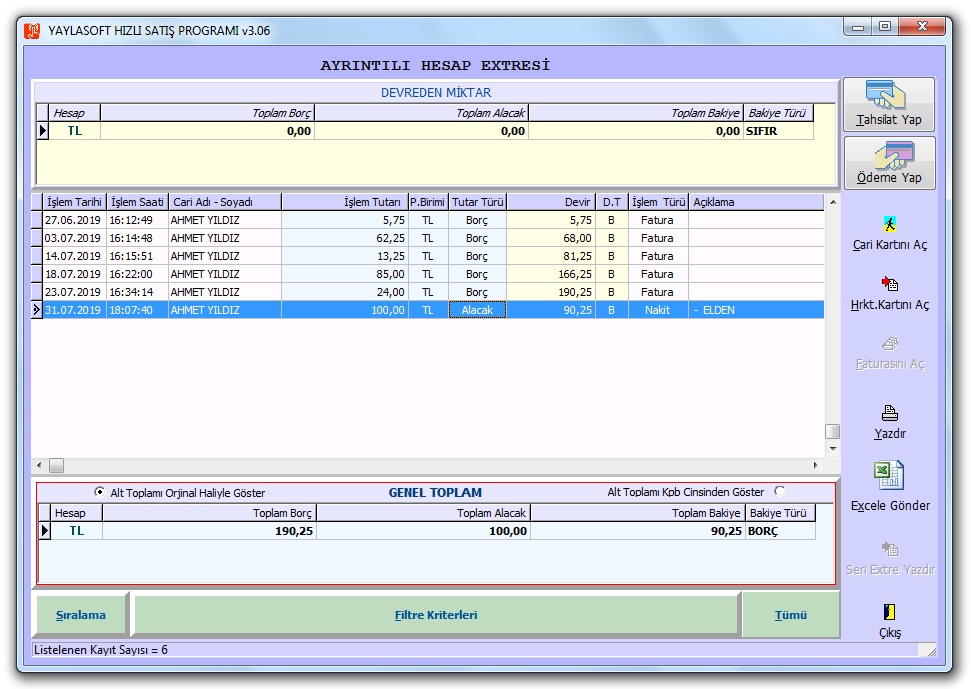Click the Yazdır printer icon
Screen dimensions: 971x689
(890, 412)
